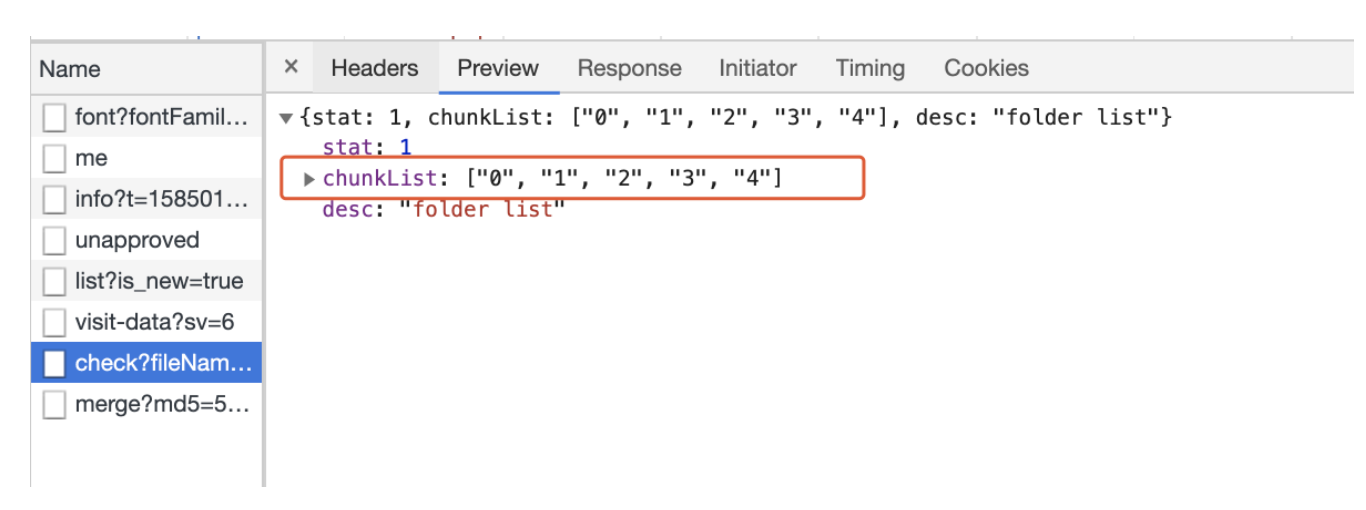Select the font?fontFamil request file icon

pos(54,118)
